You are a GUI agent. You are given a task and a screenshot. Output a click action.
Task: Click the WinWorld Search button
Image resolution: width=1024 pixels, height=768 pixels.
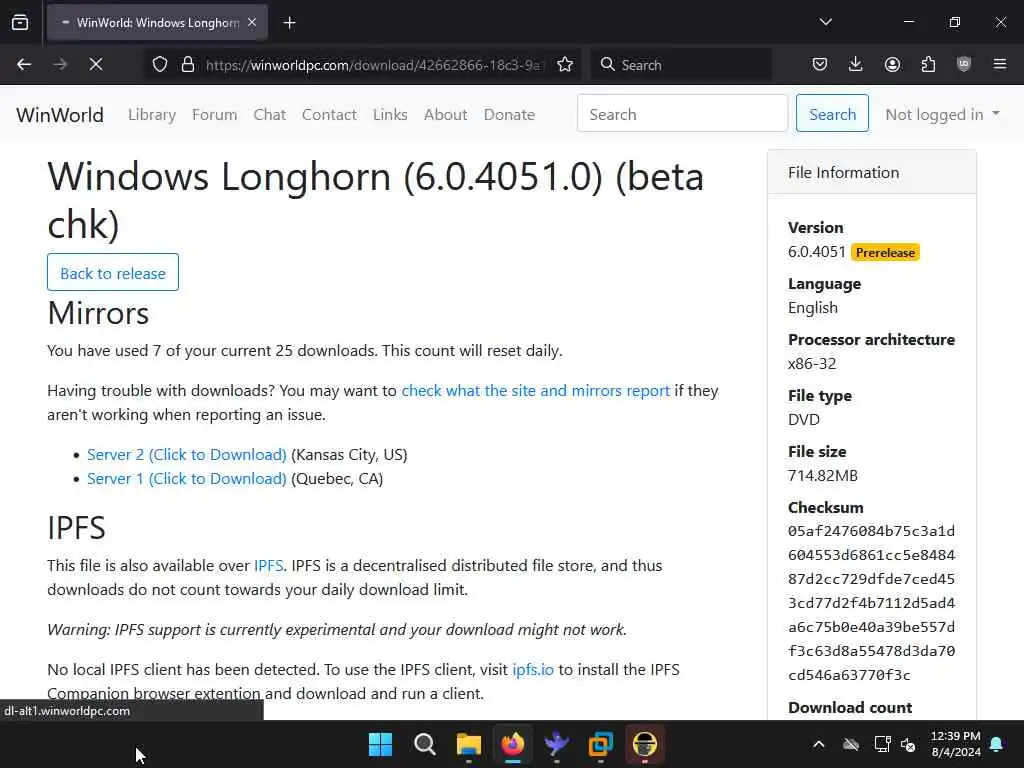(x=832, y=113)
